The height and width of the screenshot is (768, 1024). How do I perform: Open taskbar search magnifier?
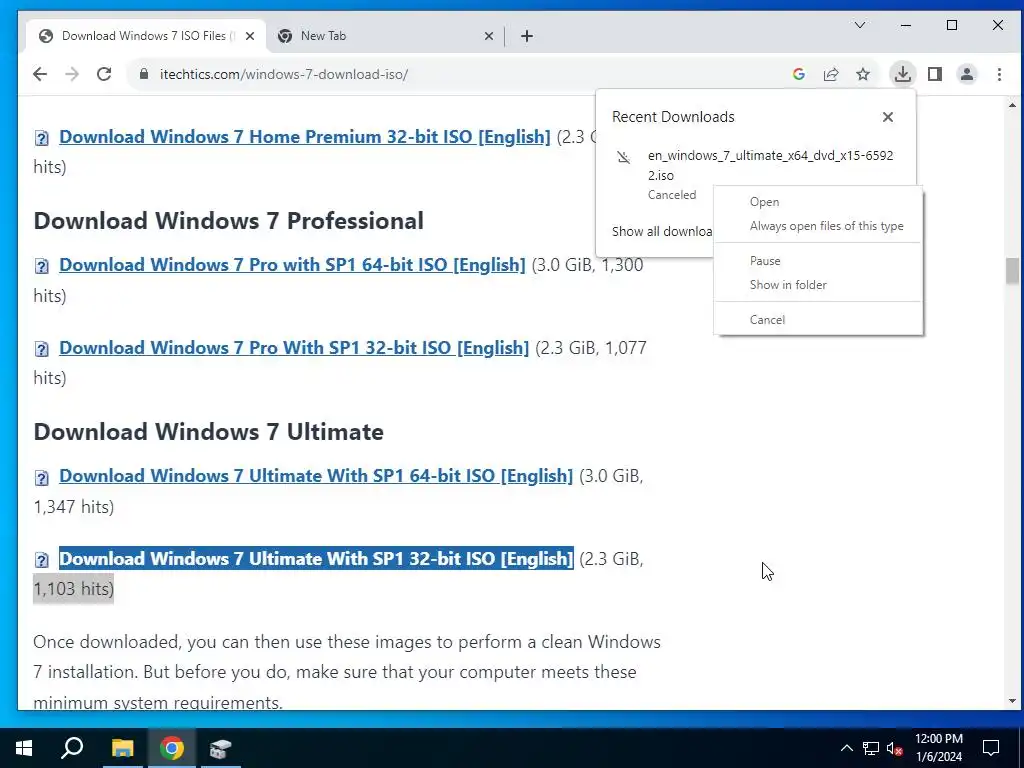pos(72,748)
